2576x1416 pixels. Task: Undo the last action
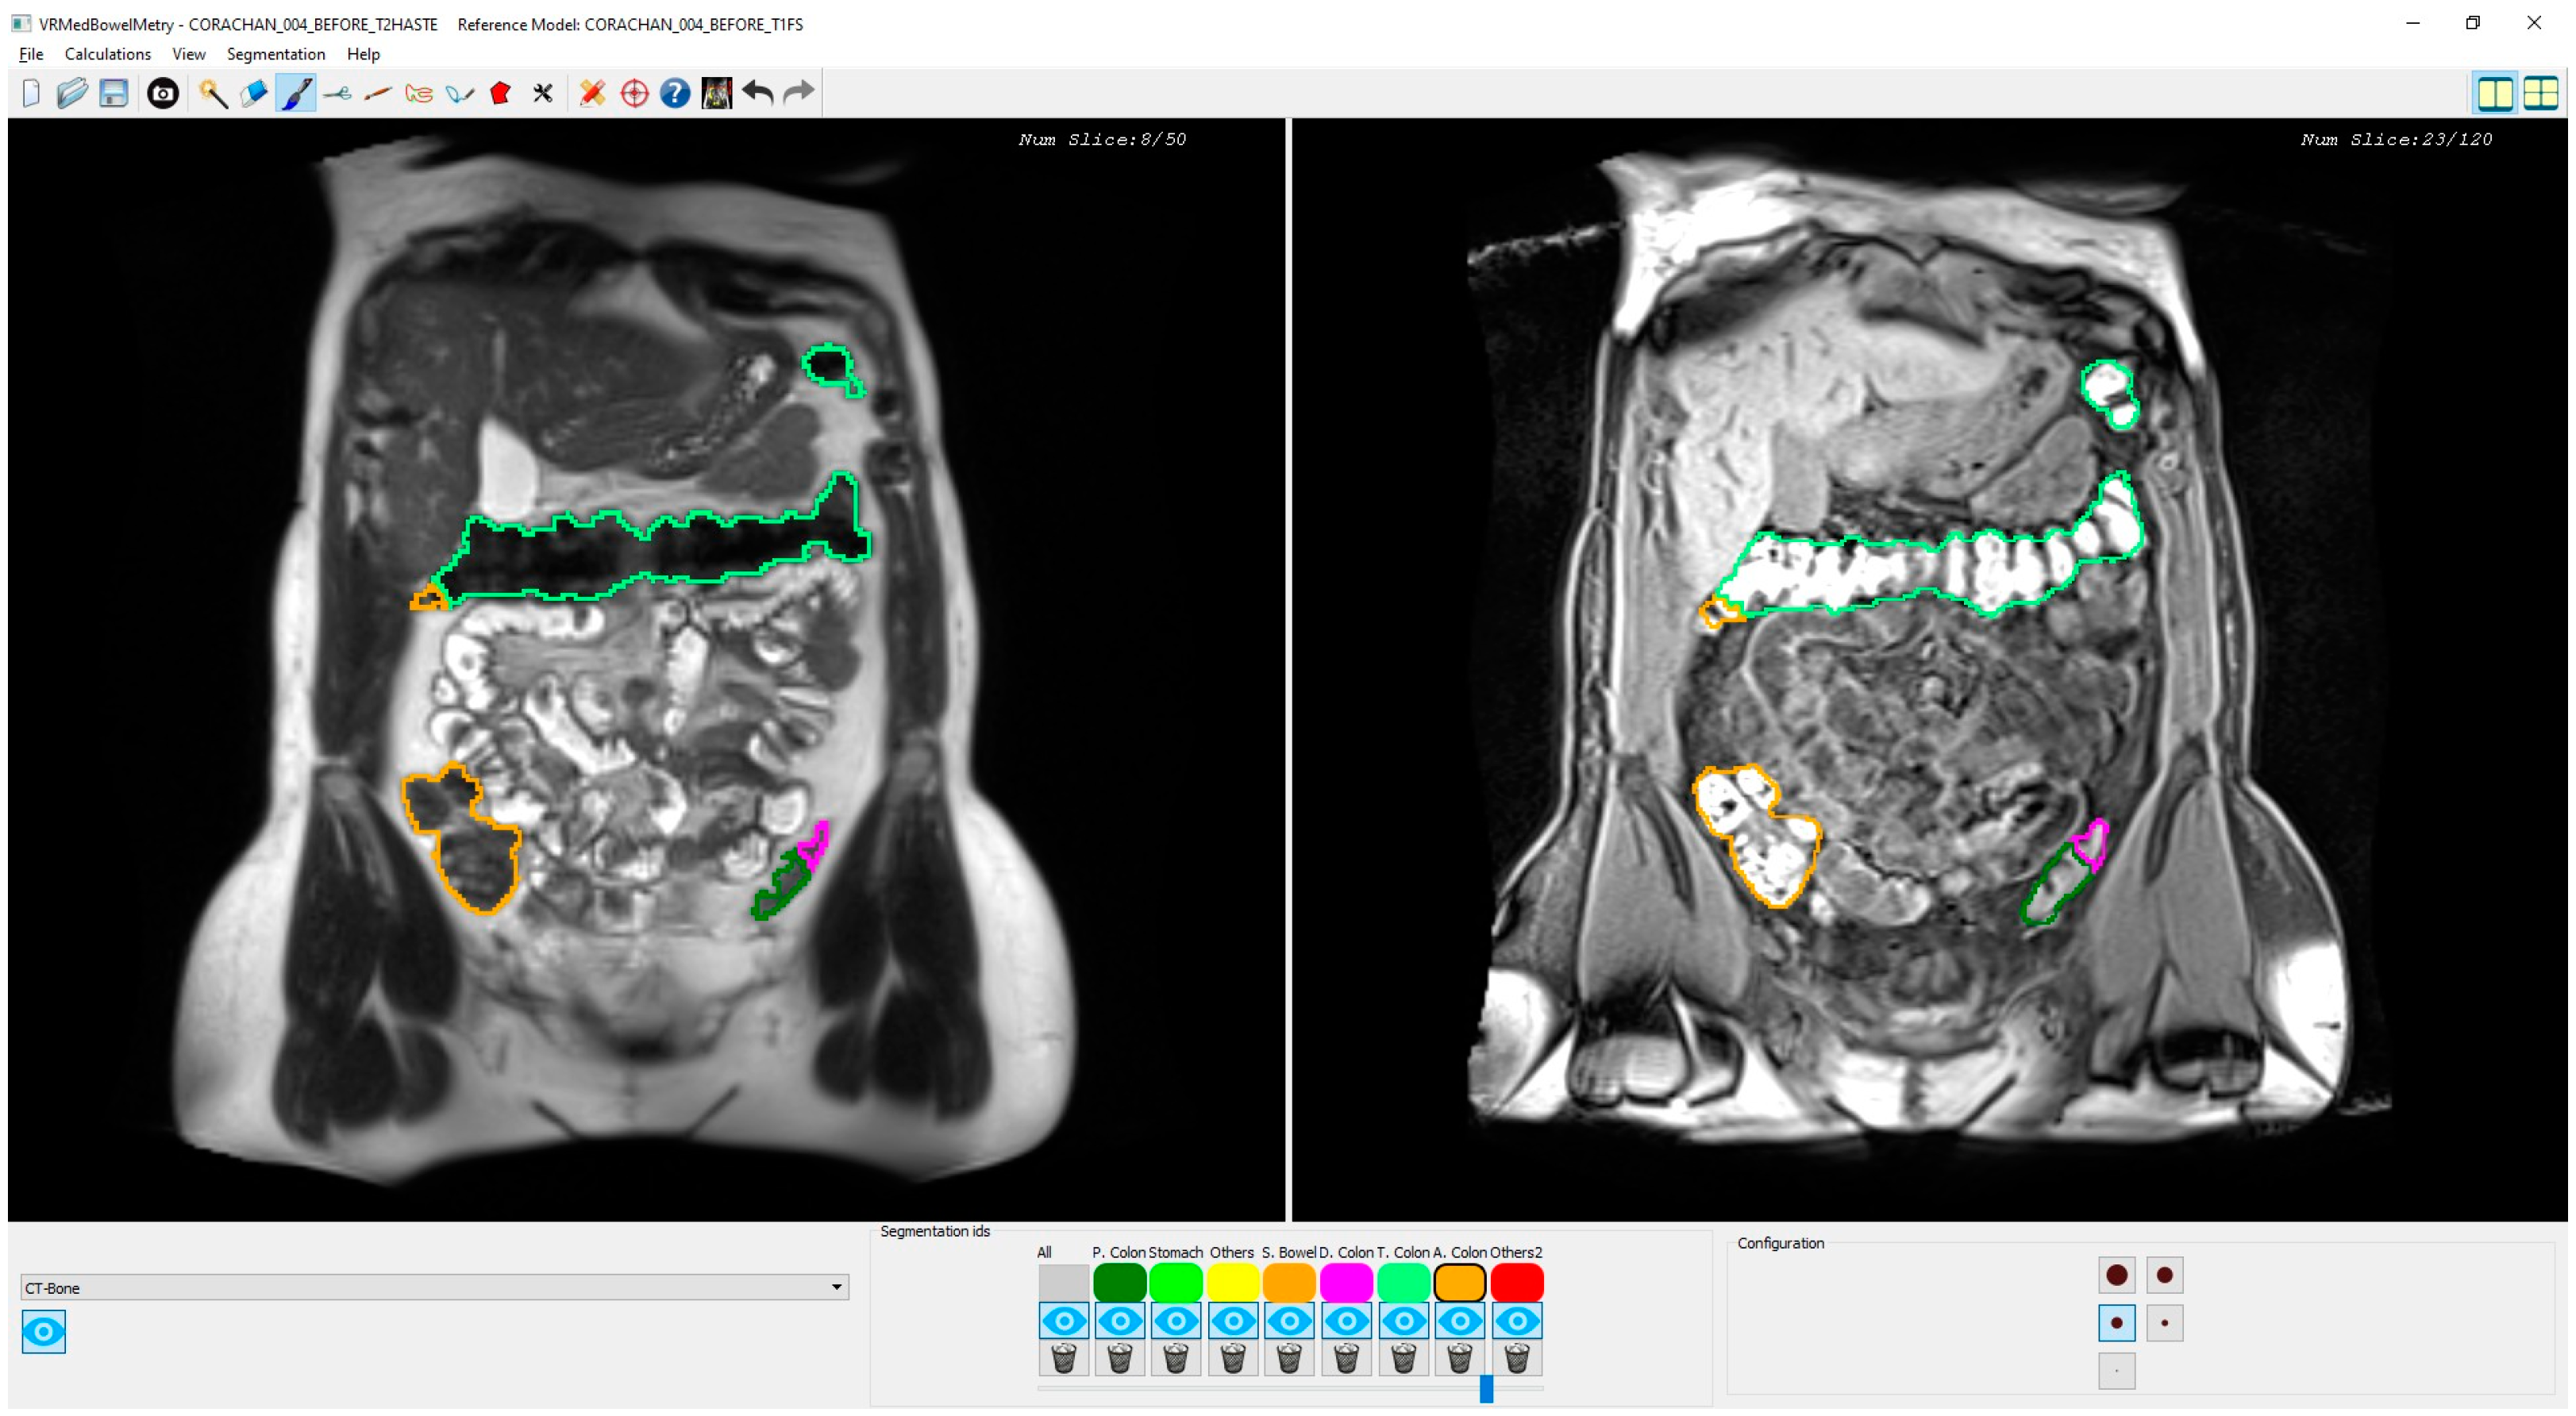click(x=758, y=93)
